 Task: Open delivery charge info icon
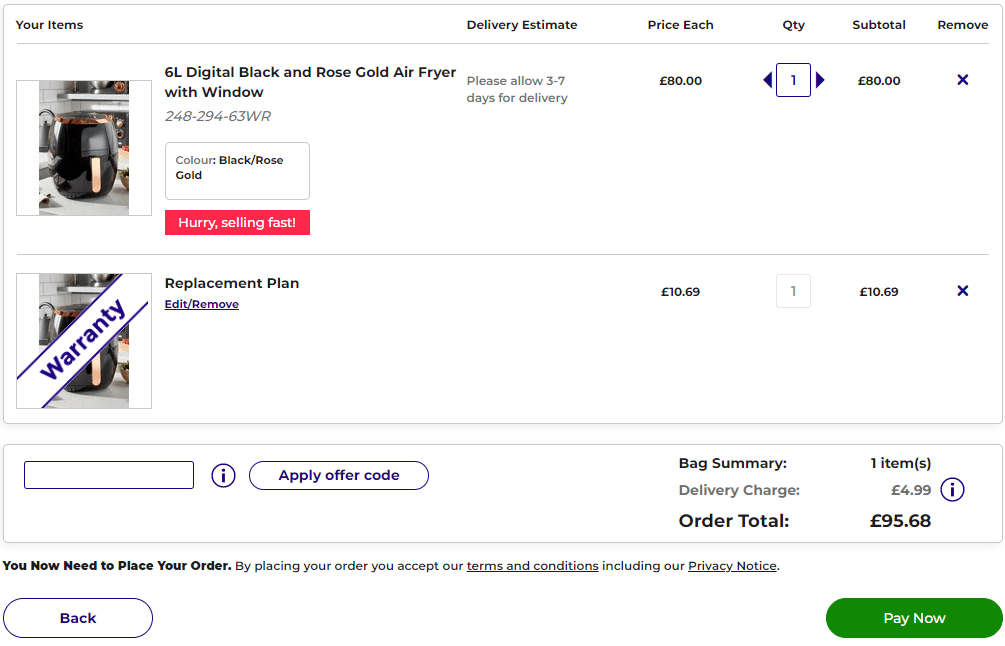pyautogui.click(x=952, y=490)
